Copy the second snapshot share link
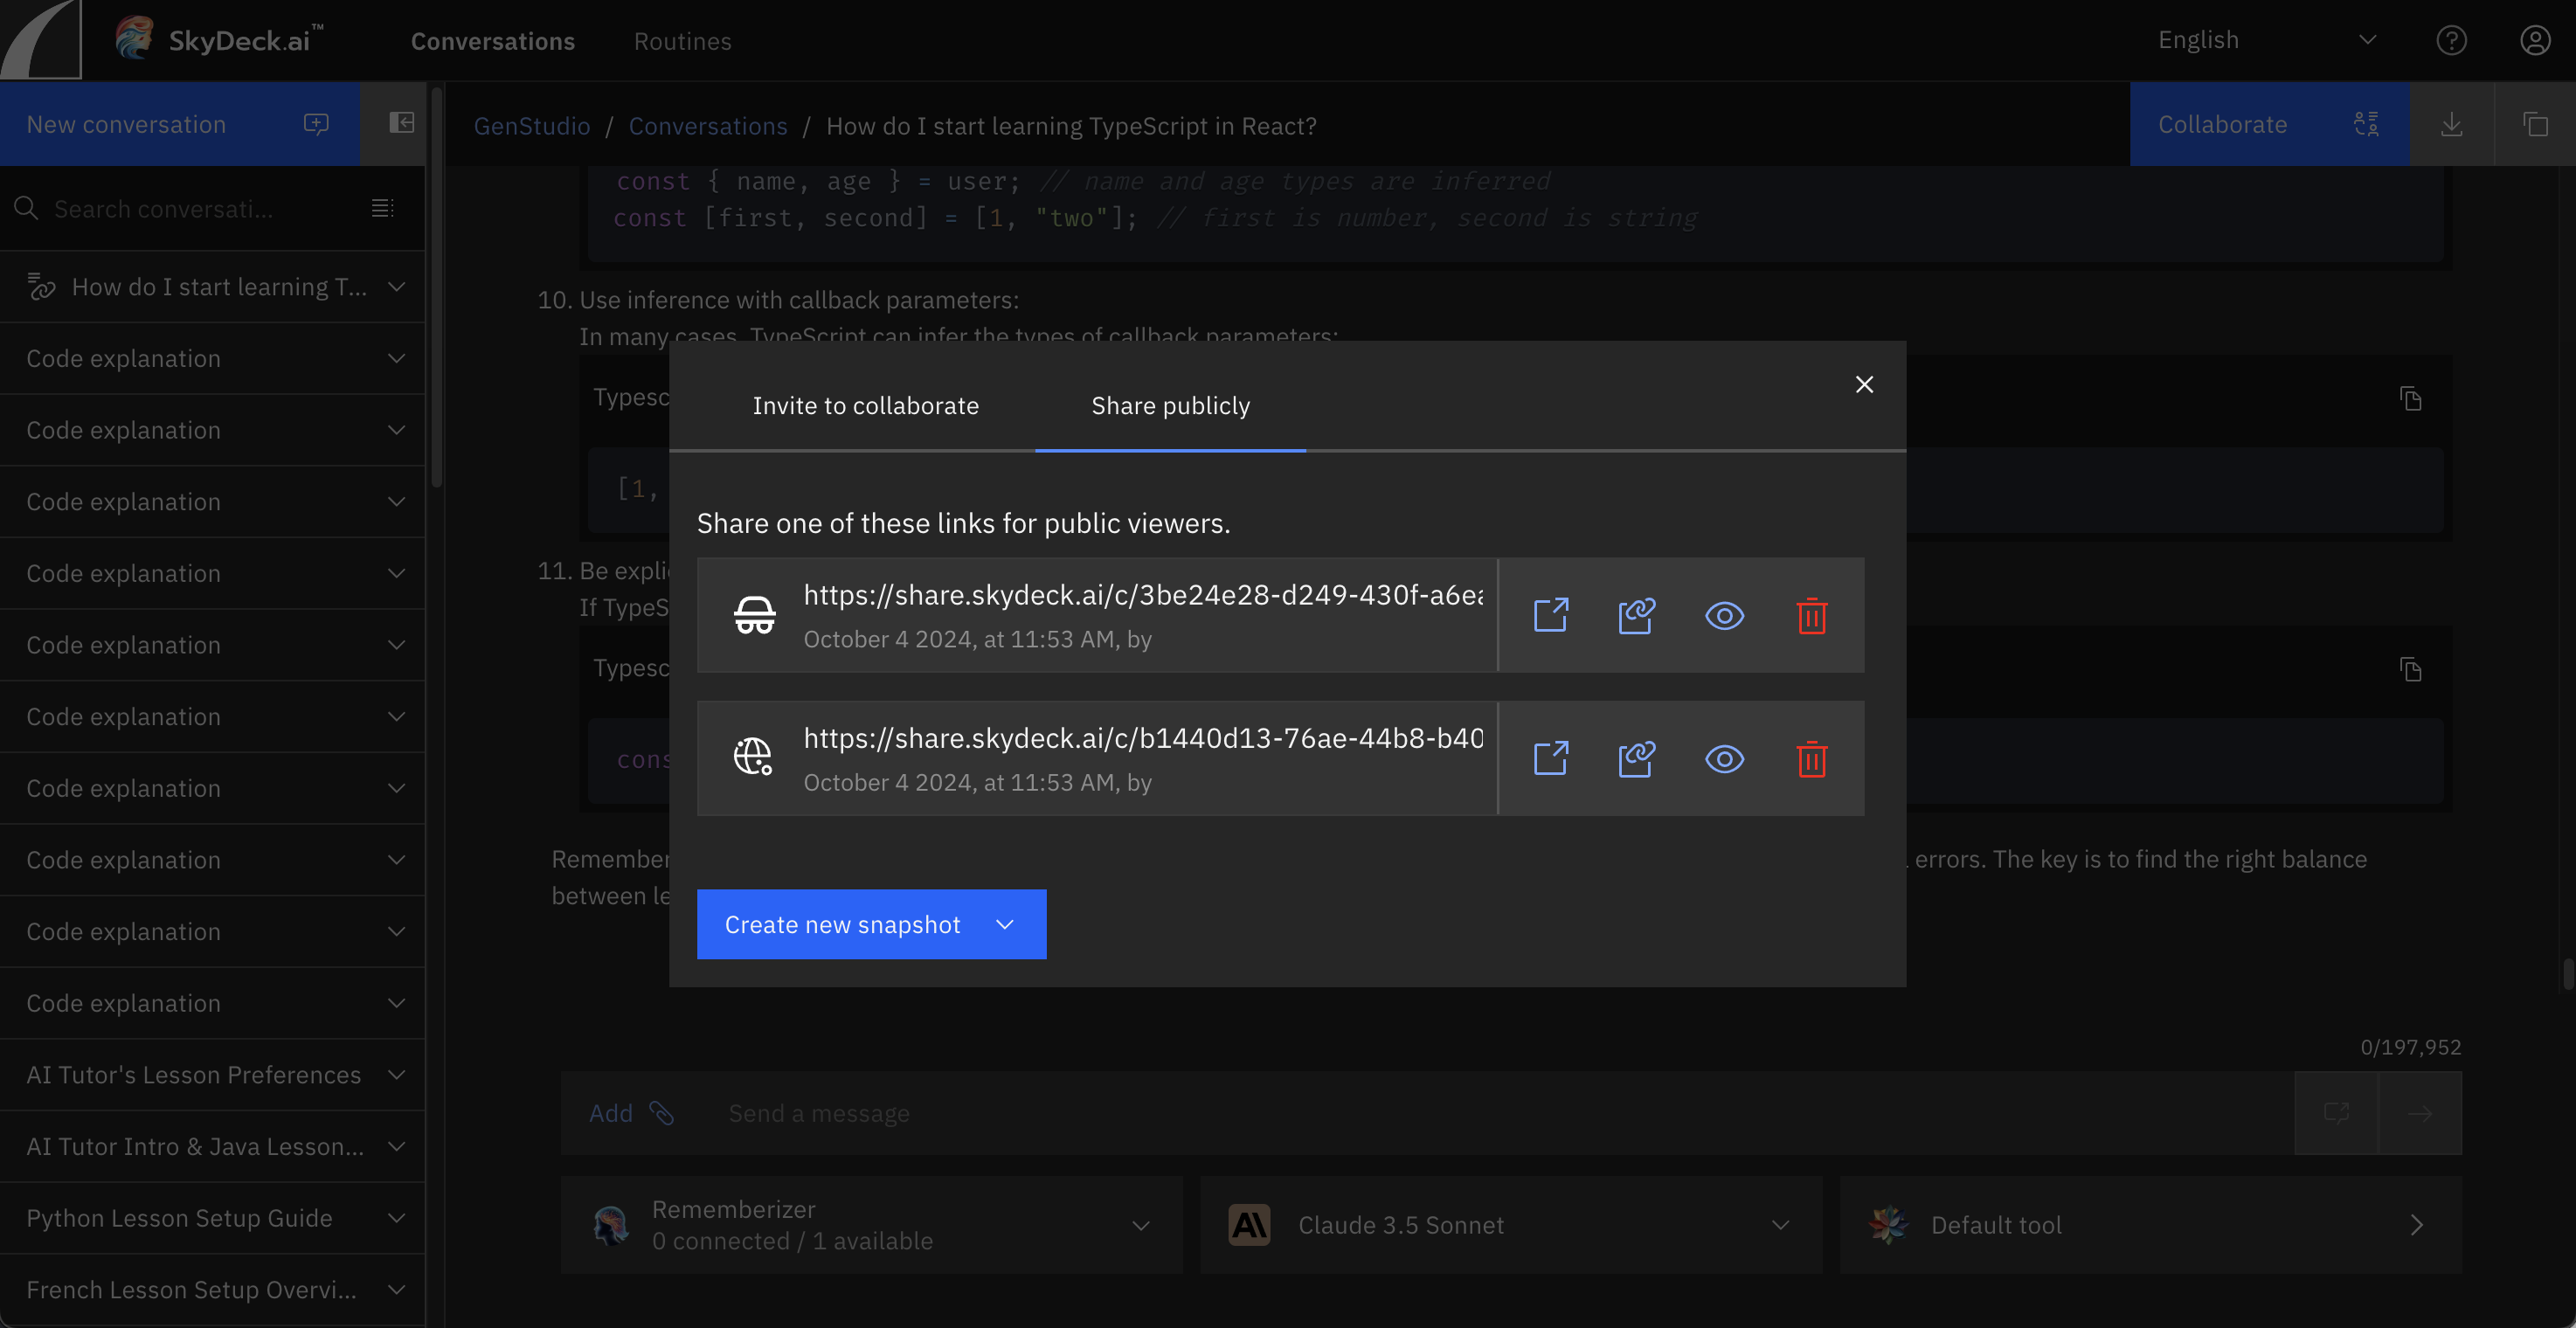This screenshot has height=1328, width=2576. 1637,759
